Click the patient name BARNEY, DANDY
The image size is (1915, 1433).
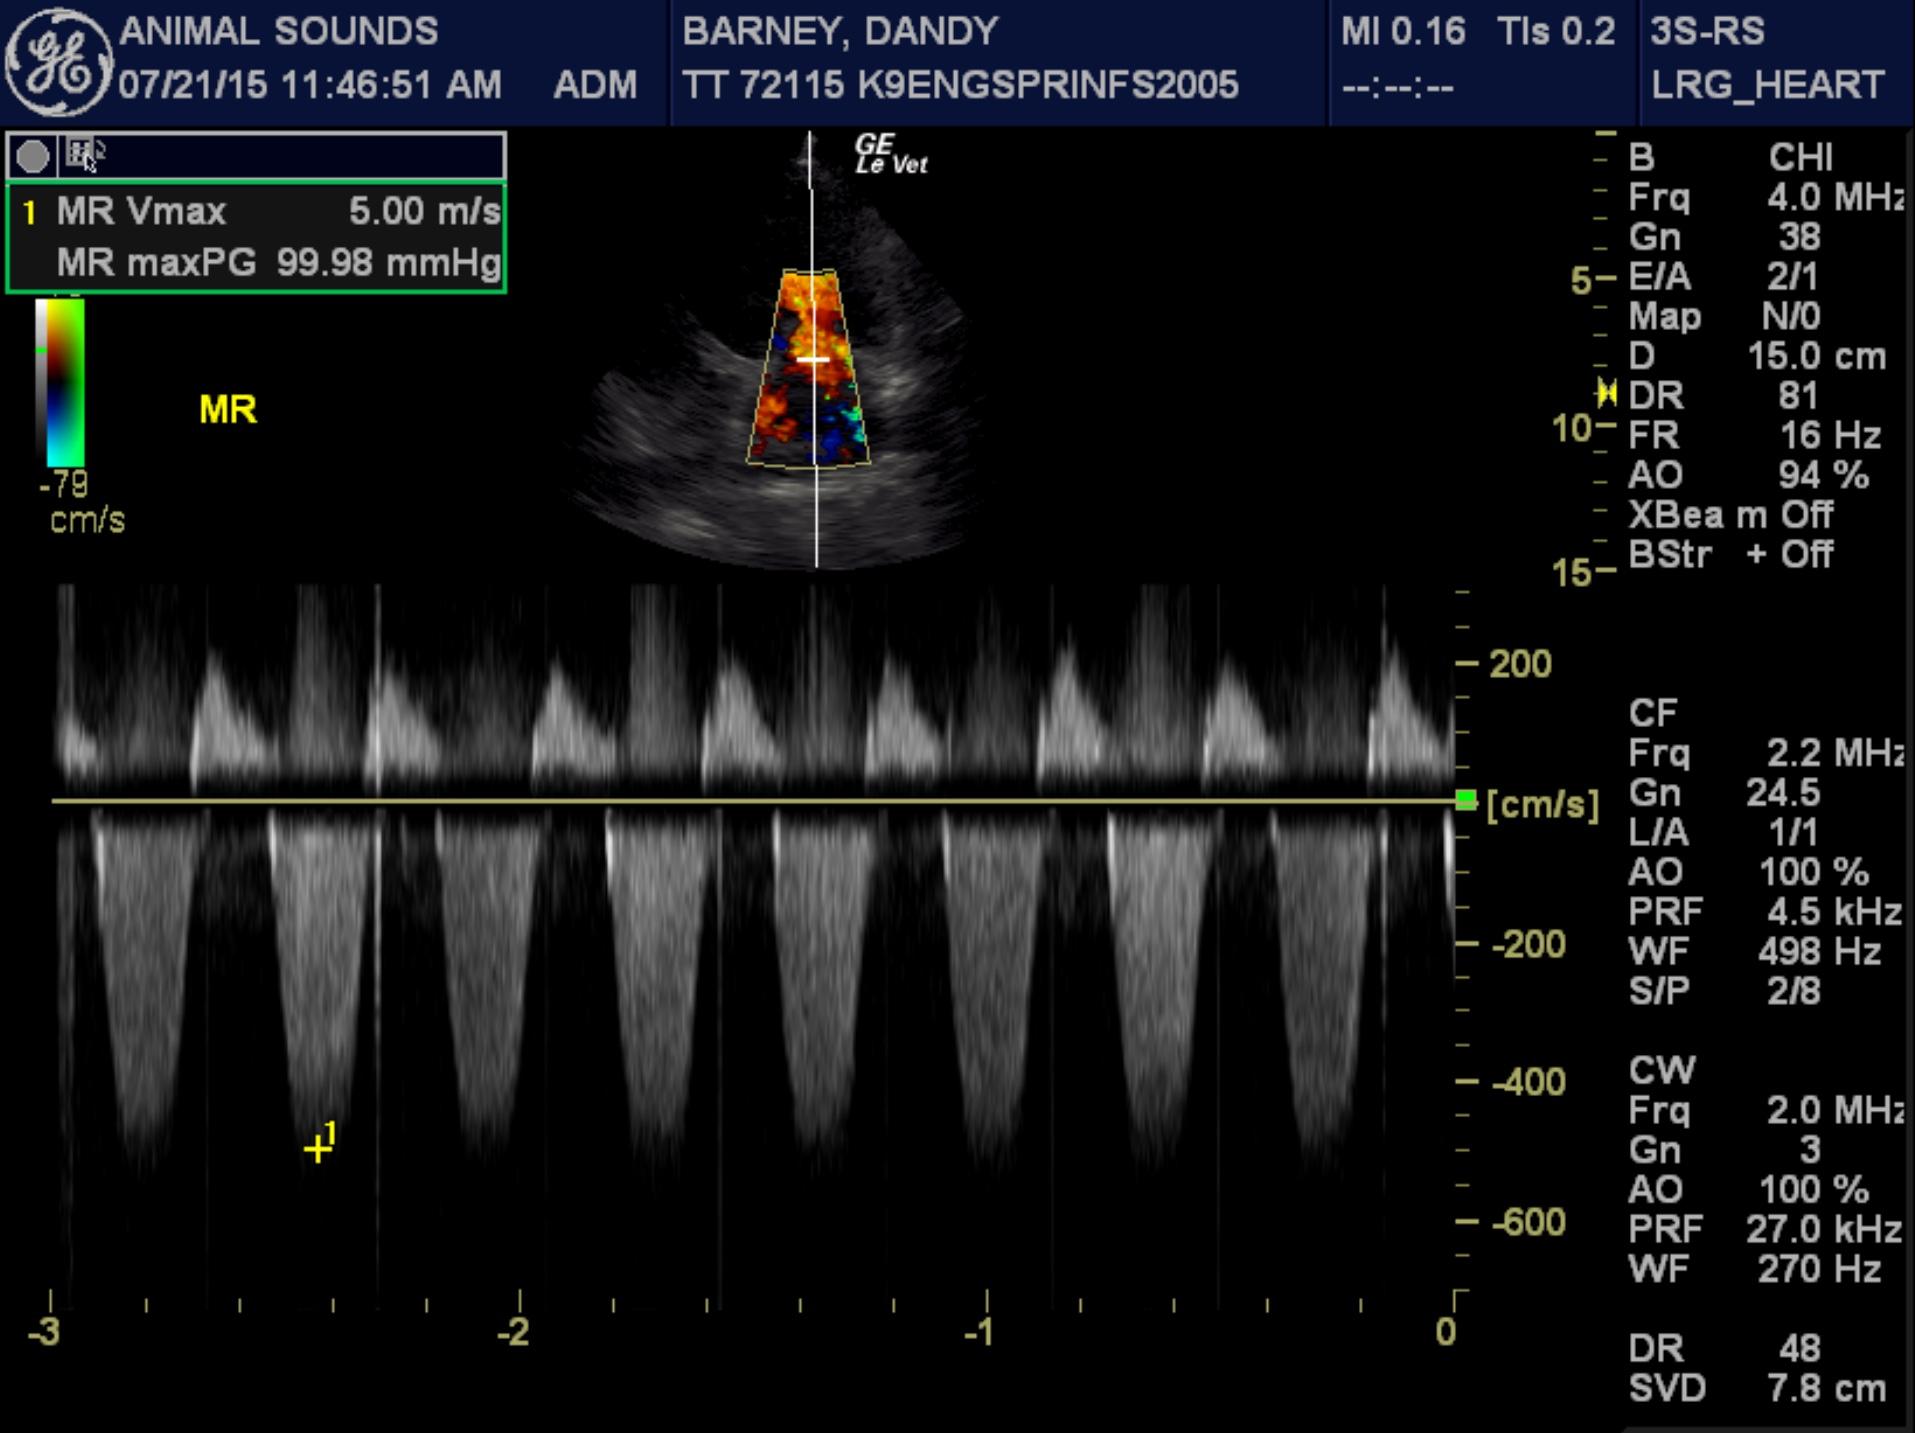[840, 31]
